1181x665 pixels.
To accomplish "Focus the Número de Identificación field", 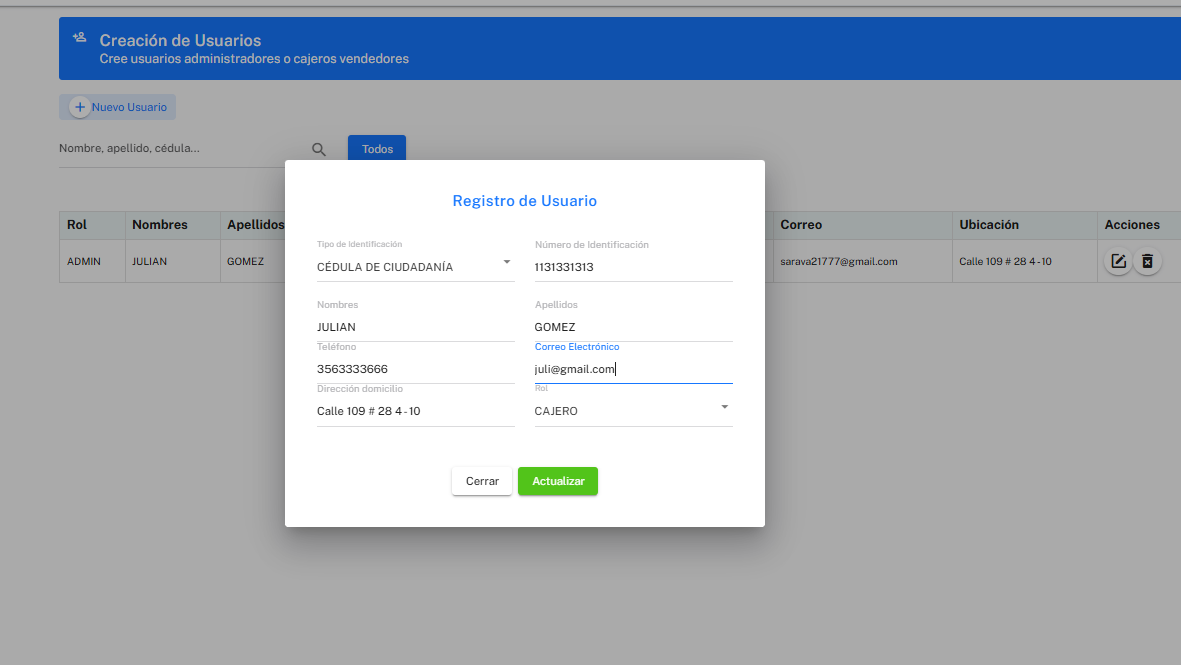I will pos(633,267).
